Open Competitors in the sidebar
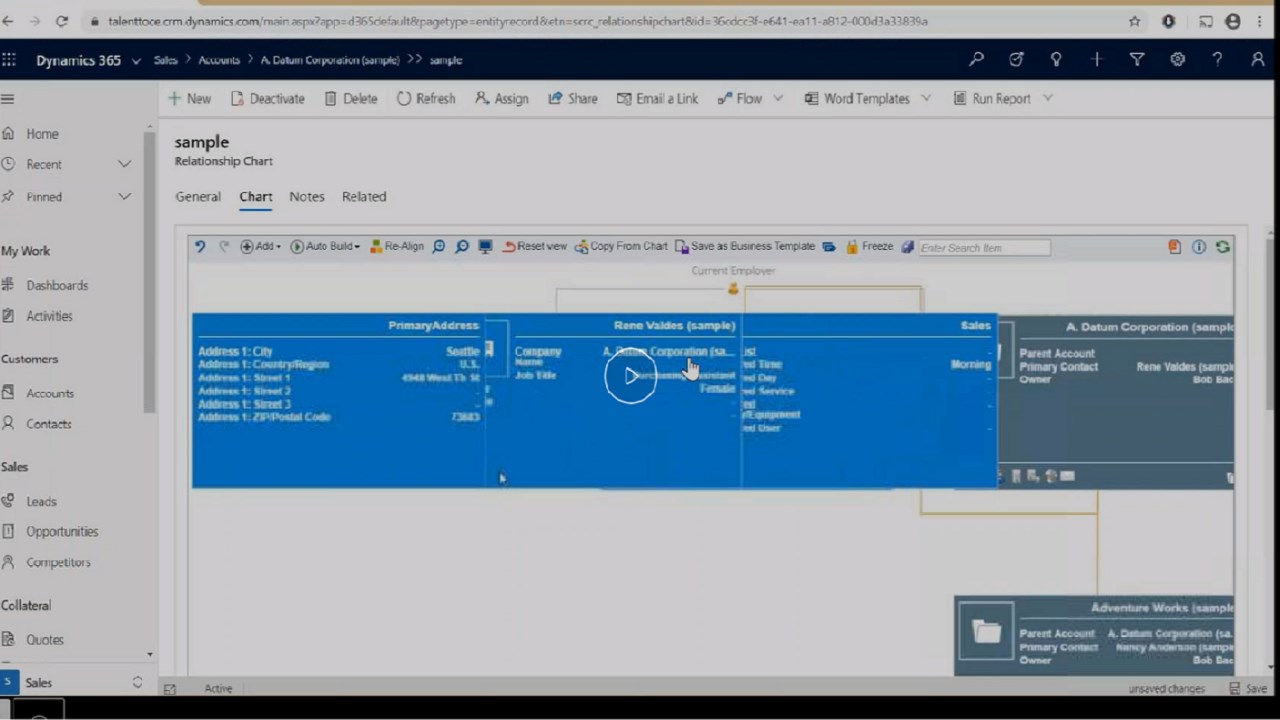 (58, 562)
